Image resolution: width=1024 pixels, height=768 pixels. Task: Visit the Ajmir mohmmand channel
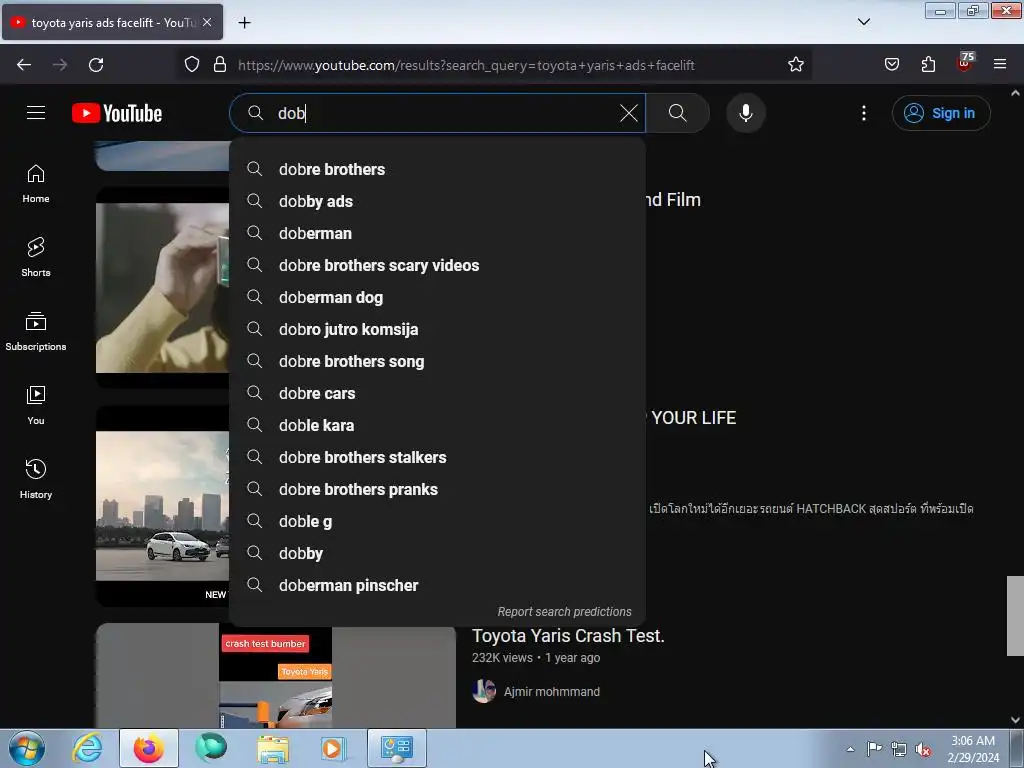tap(552, 692)
